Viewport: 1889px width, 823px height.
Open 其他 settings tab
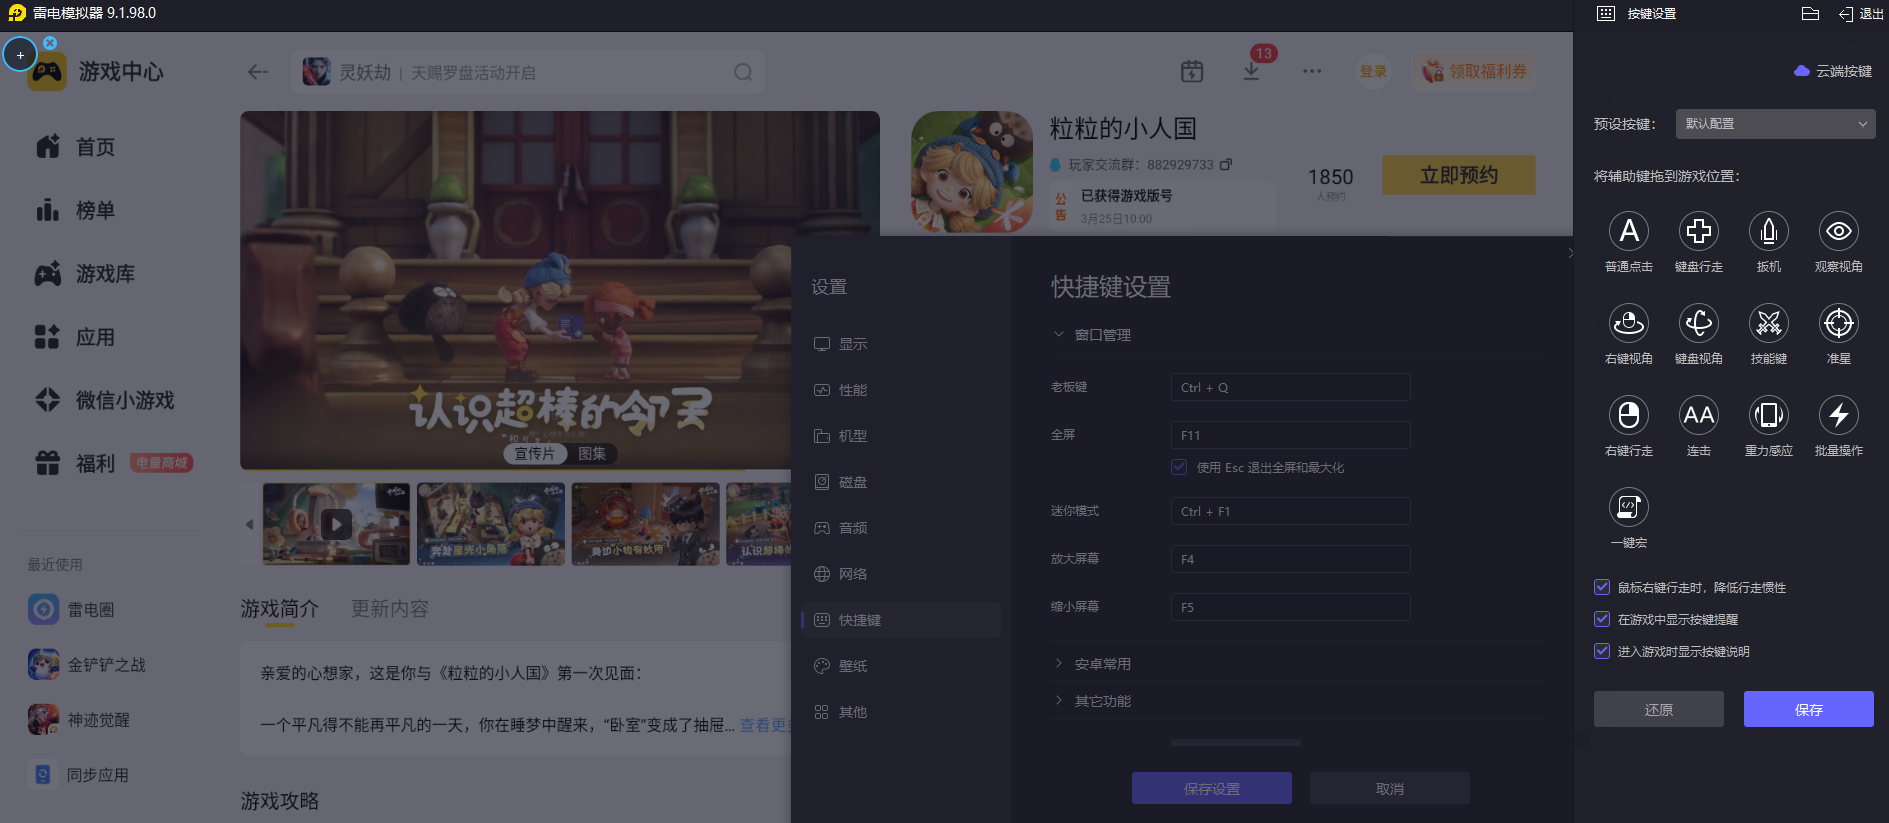(x=900, y=712)
